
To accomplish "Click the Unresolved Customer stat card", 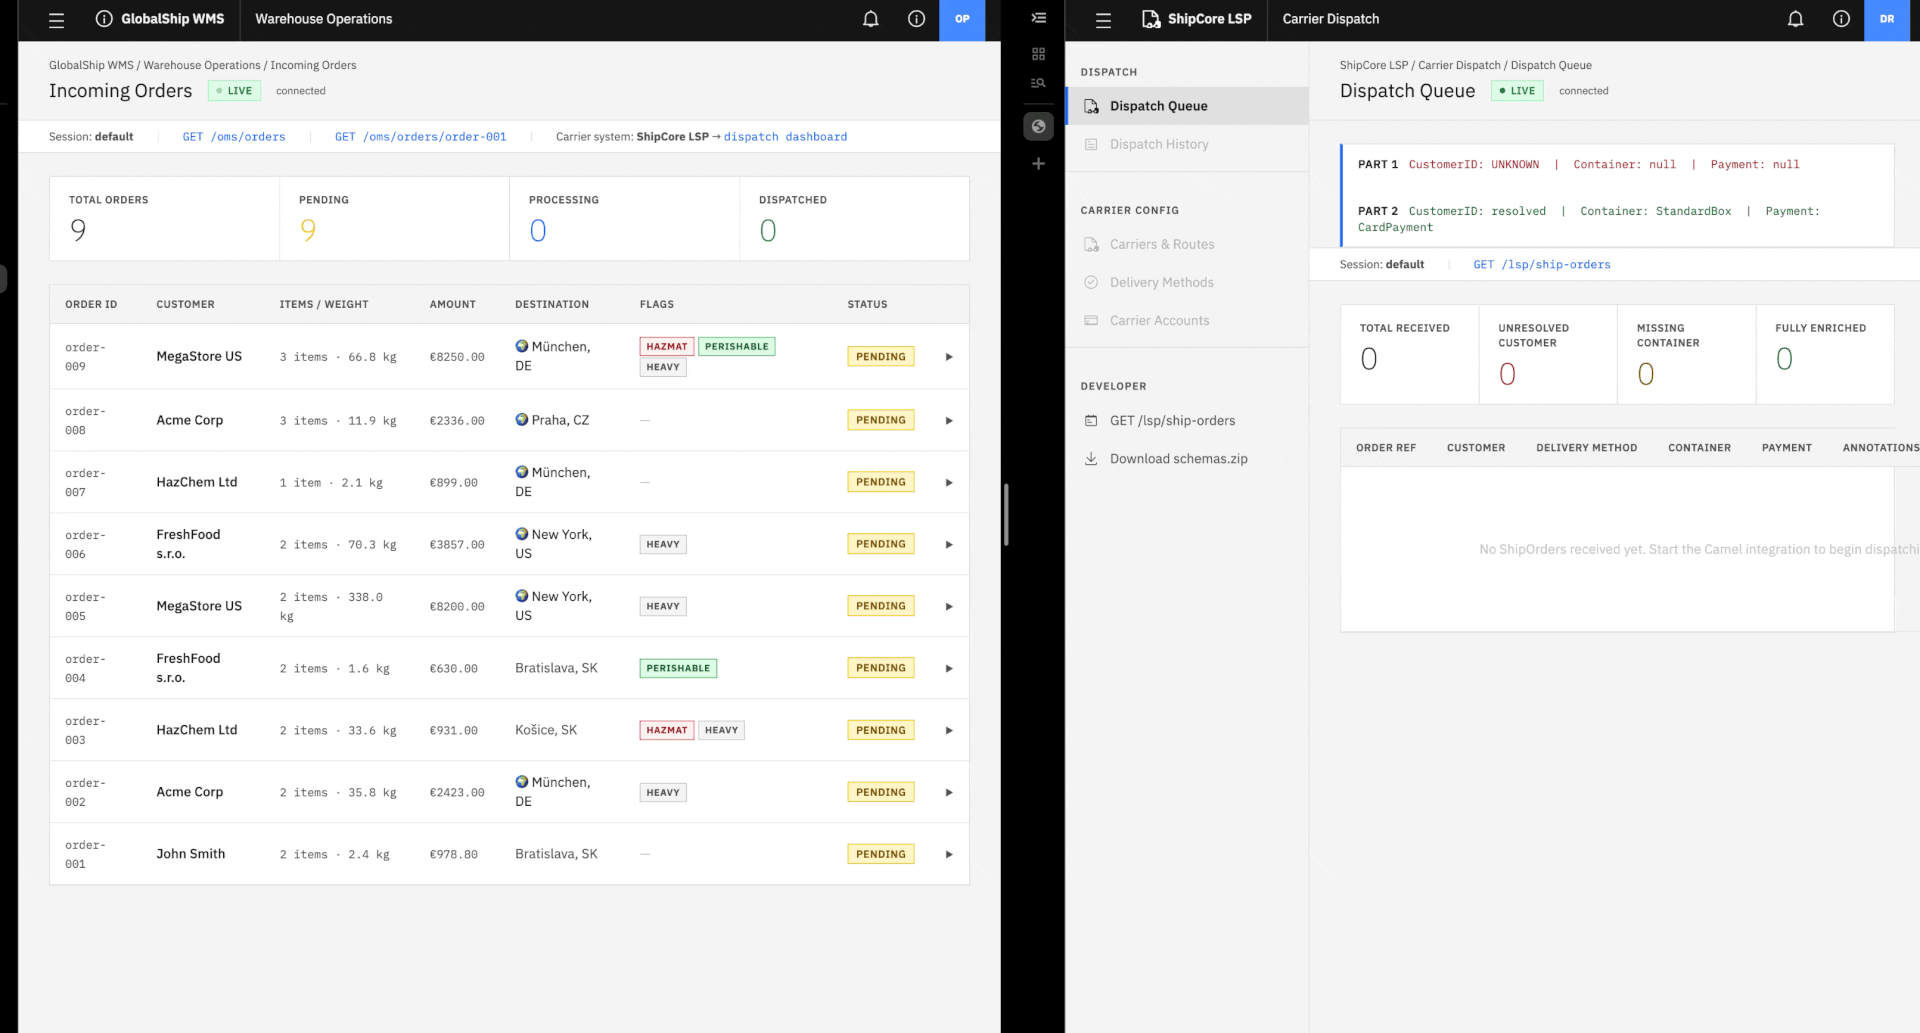I will pyautogui.click(x=1547, y=355).
